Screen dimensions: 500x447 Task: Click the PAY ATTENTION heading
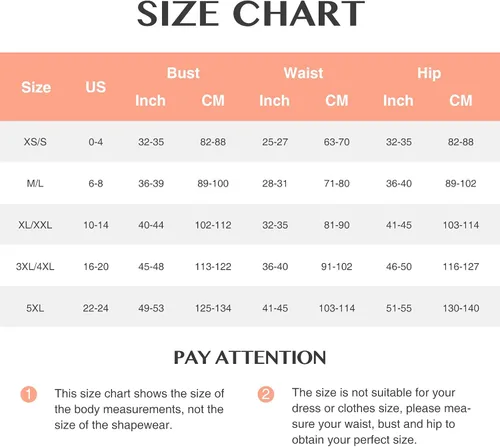click(x=250, y=358)
